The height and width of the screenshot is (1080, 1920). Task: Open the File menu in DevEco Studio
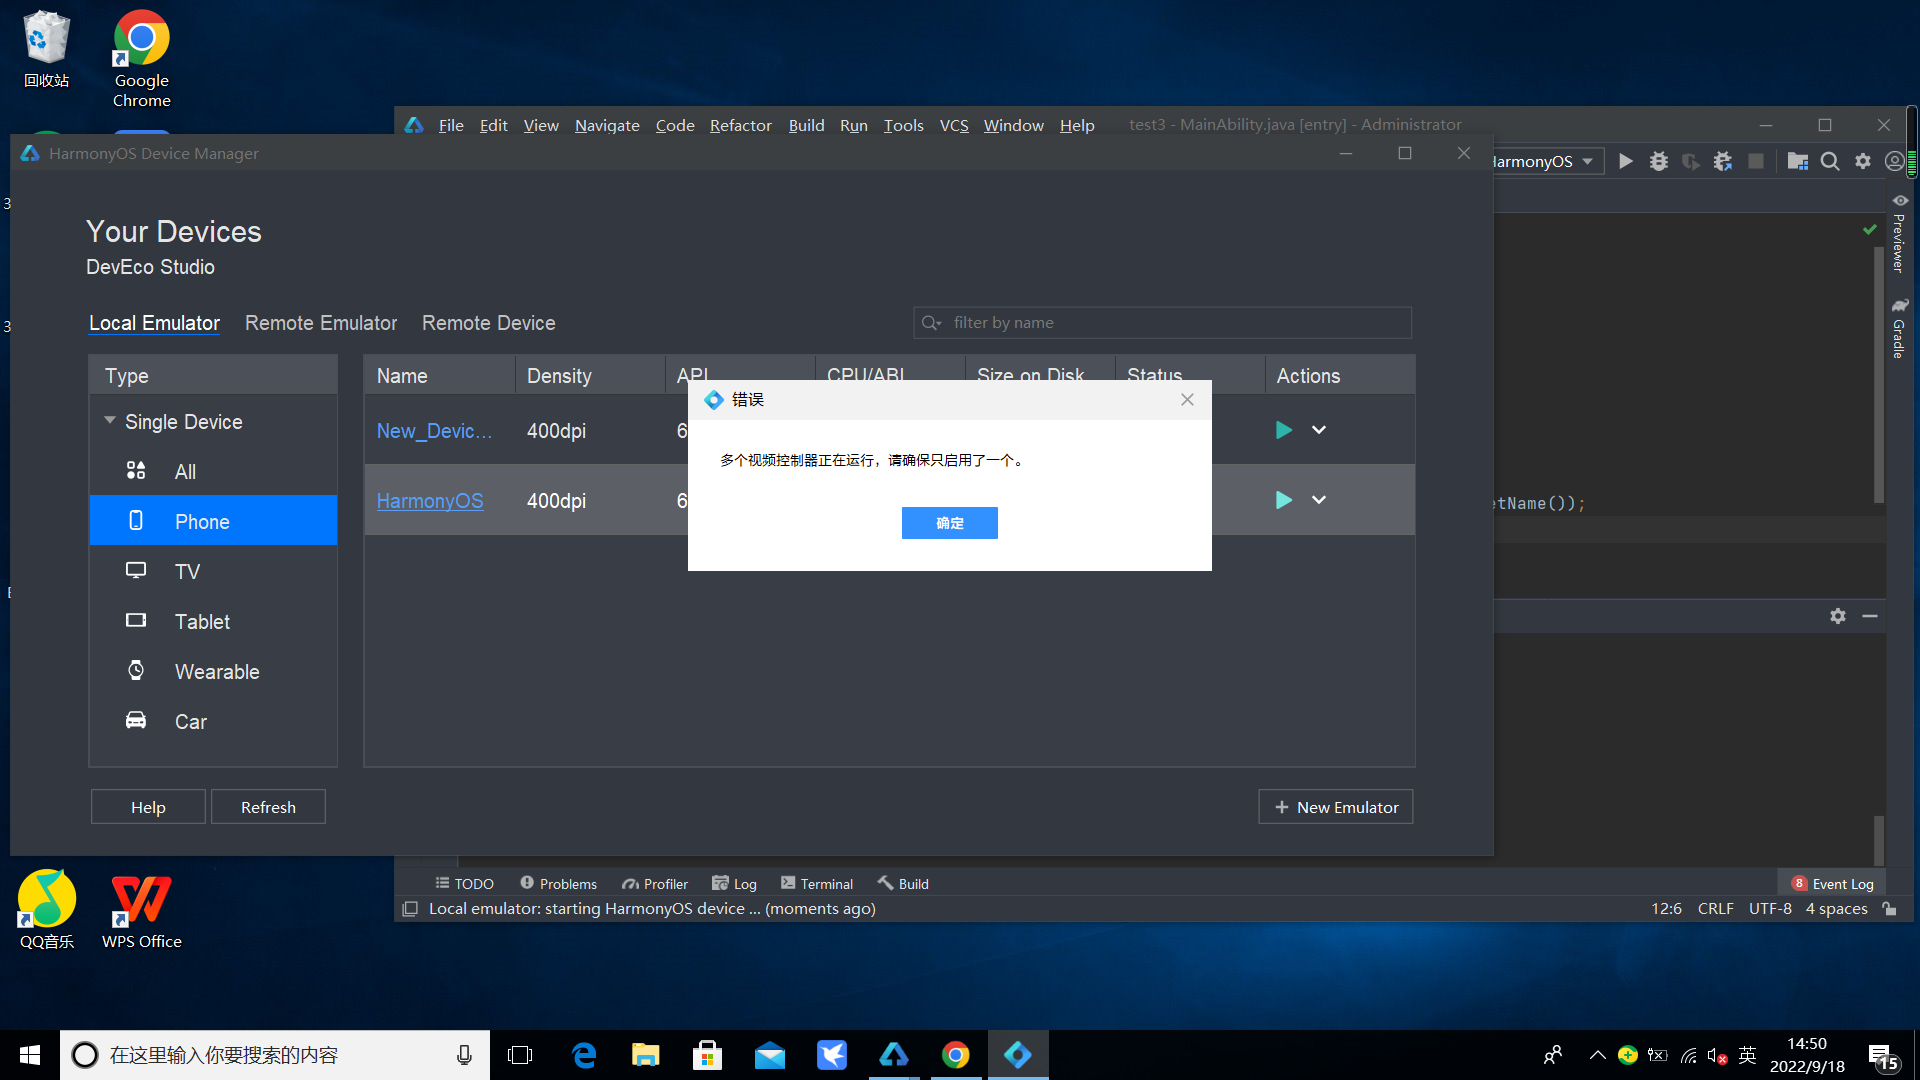pos(451,125)
